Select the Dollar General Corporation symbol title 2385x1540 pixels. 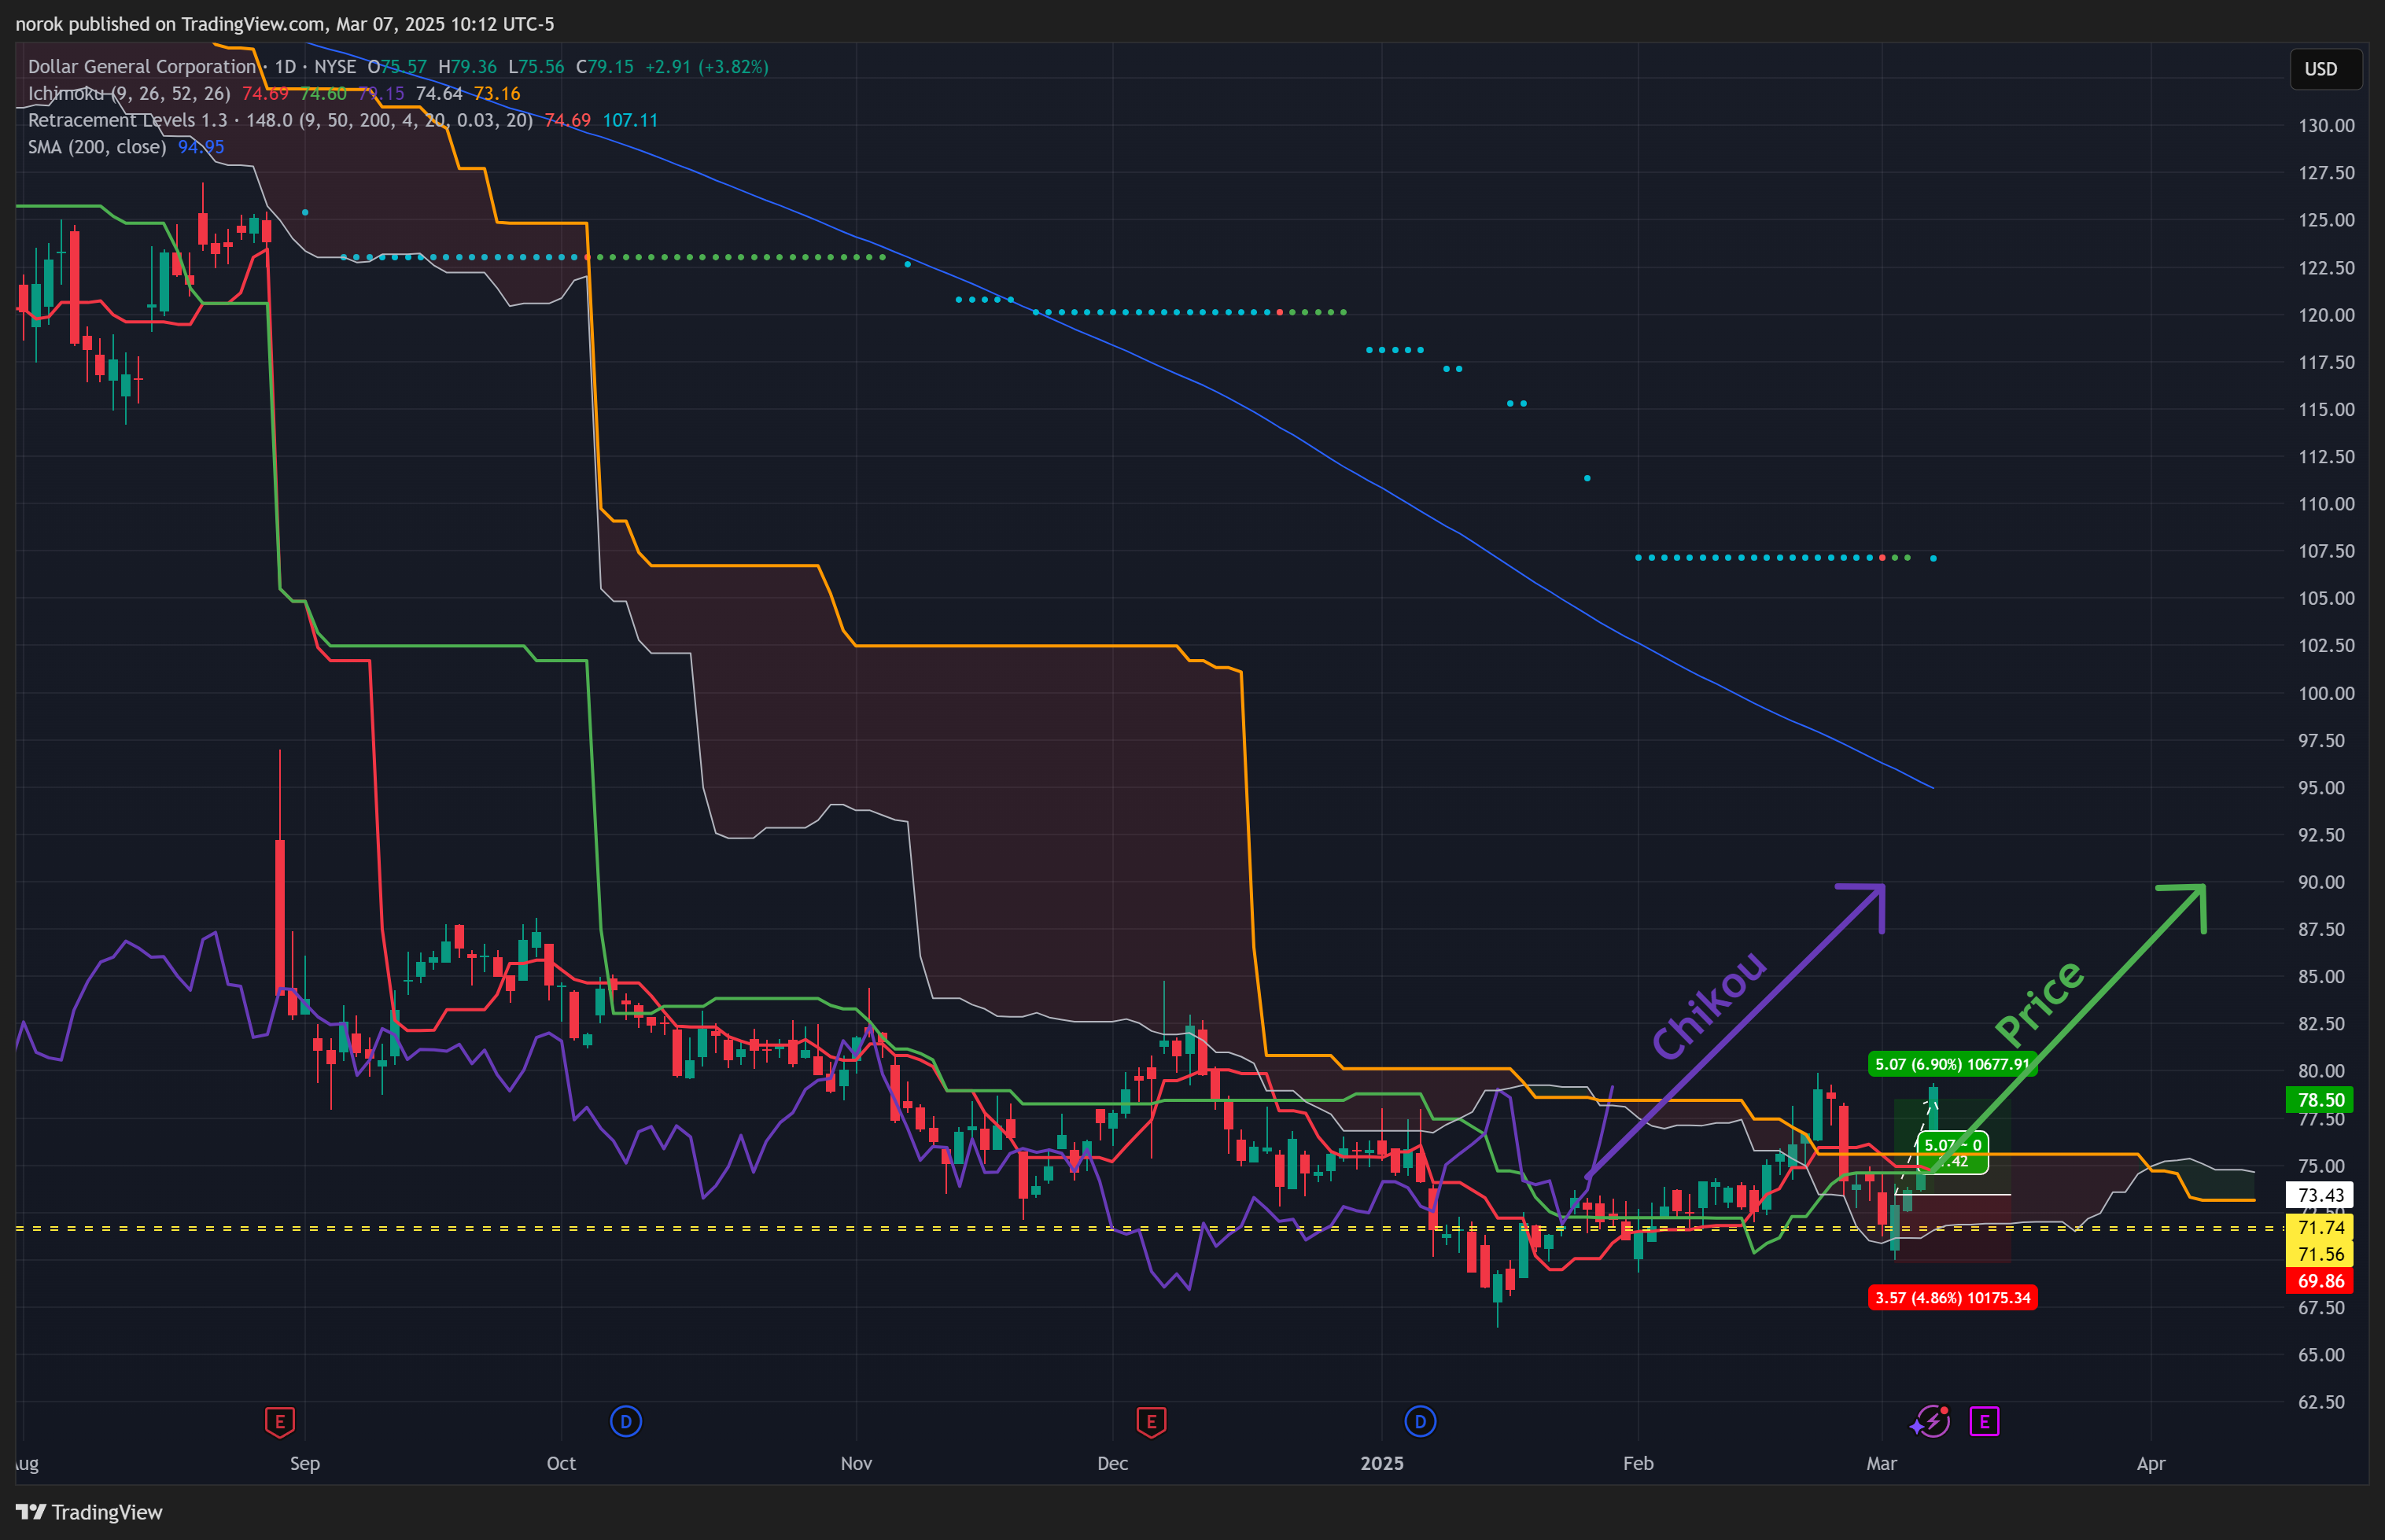(x=142, y=67)
